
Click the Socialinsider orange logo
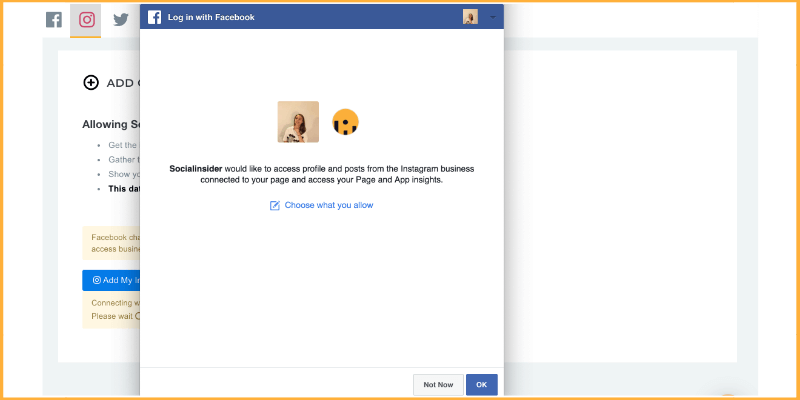(345, 122)
